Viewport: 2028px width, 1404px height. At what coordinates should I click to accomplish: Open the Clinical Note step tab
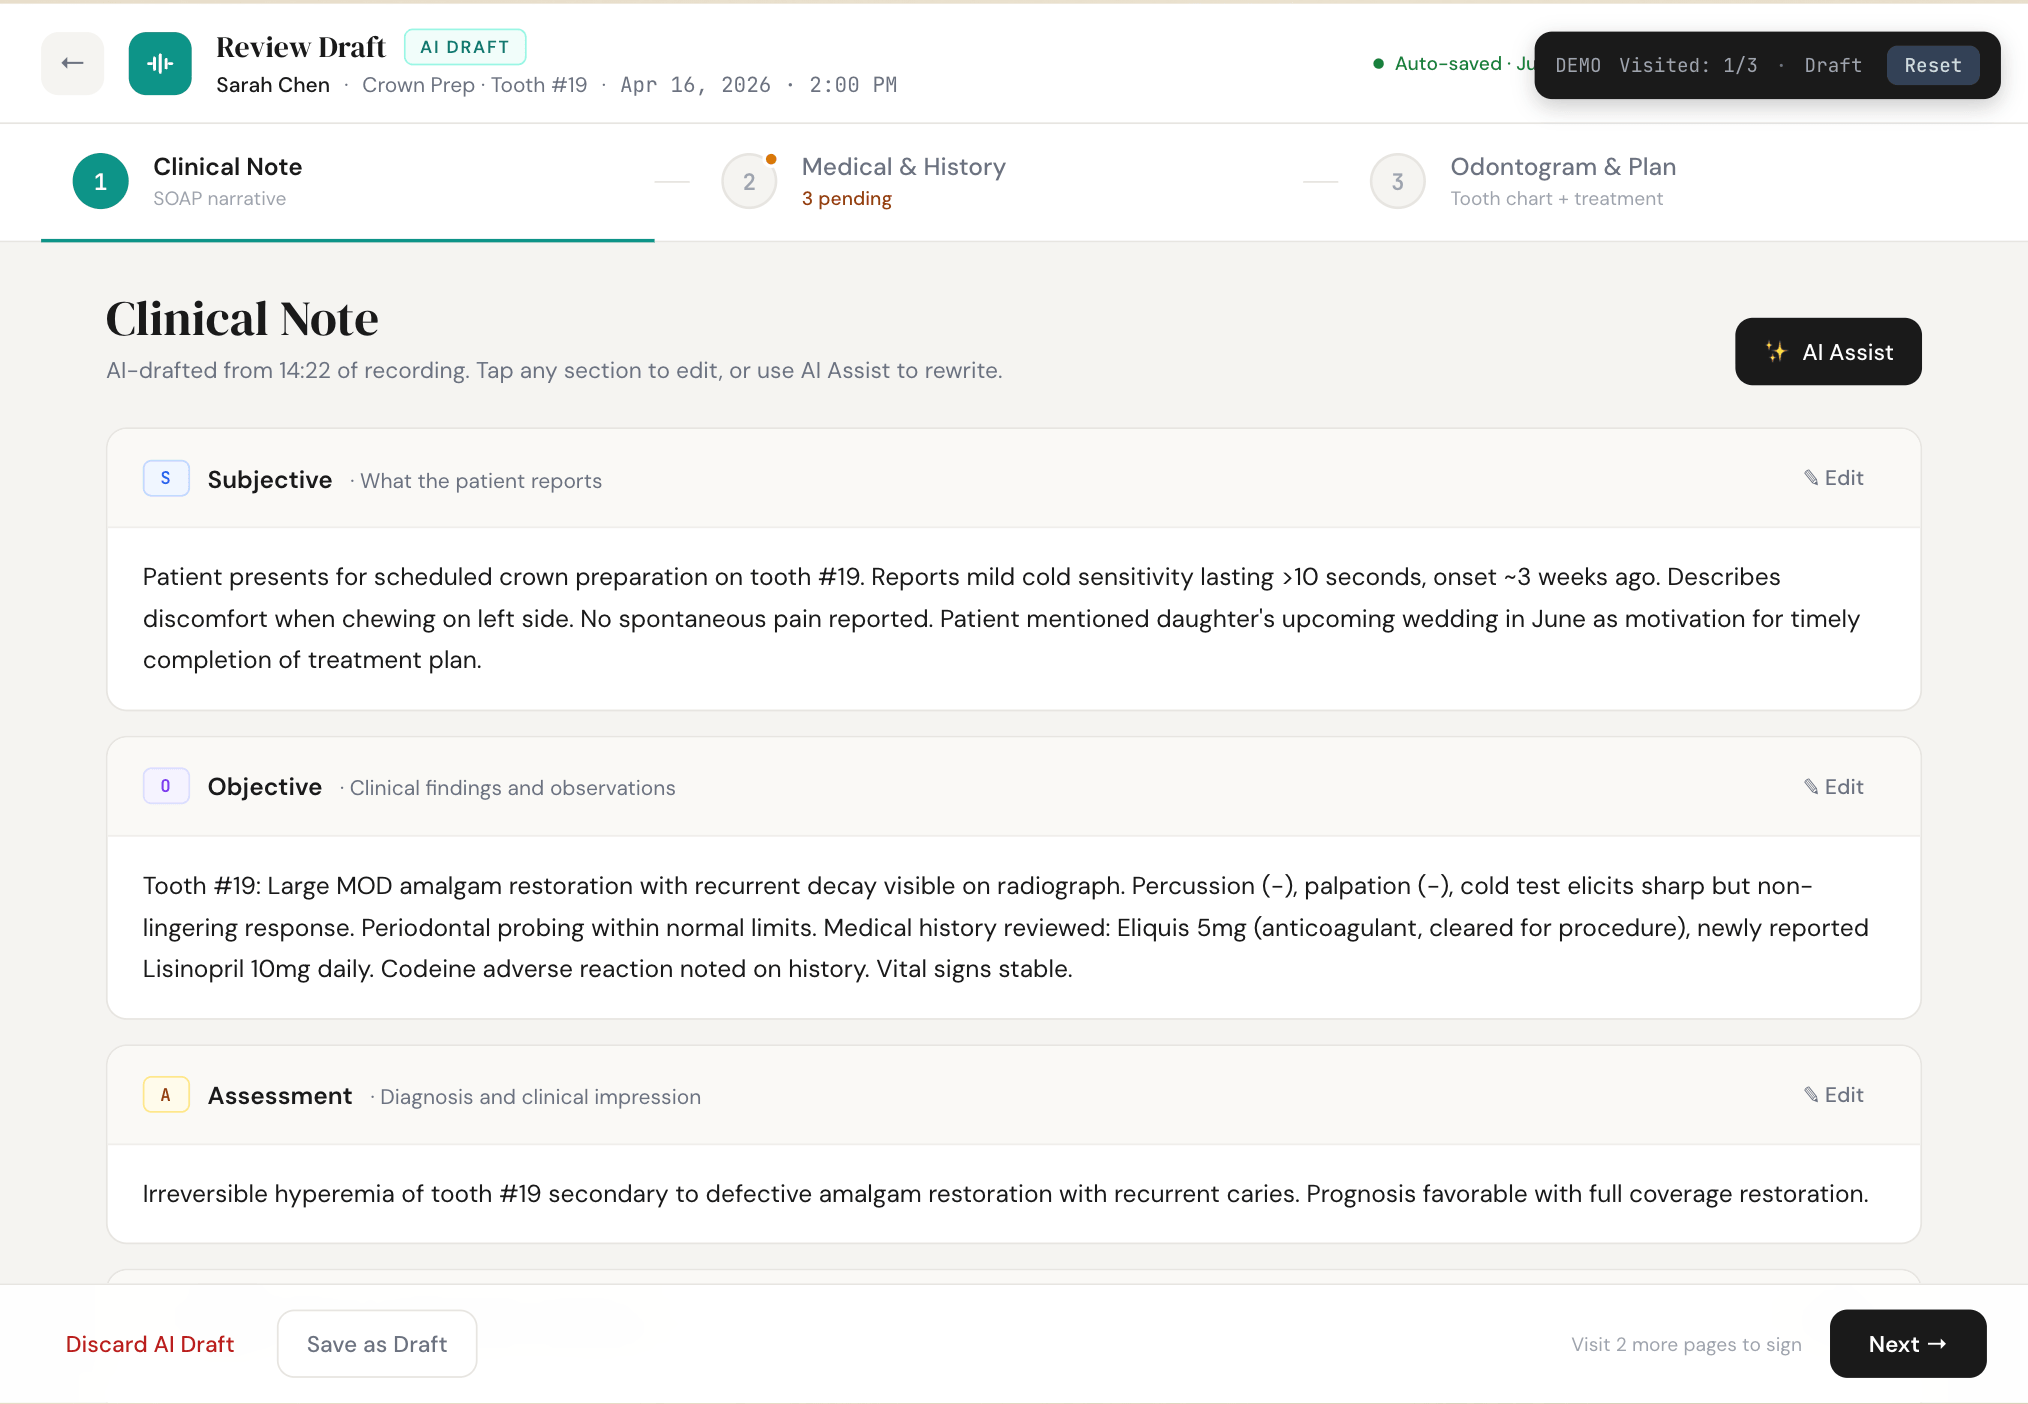click(347, 182)
